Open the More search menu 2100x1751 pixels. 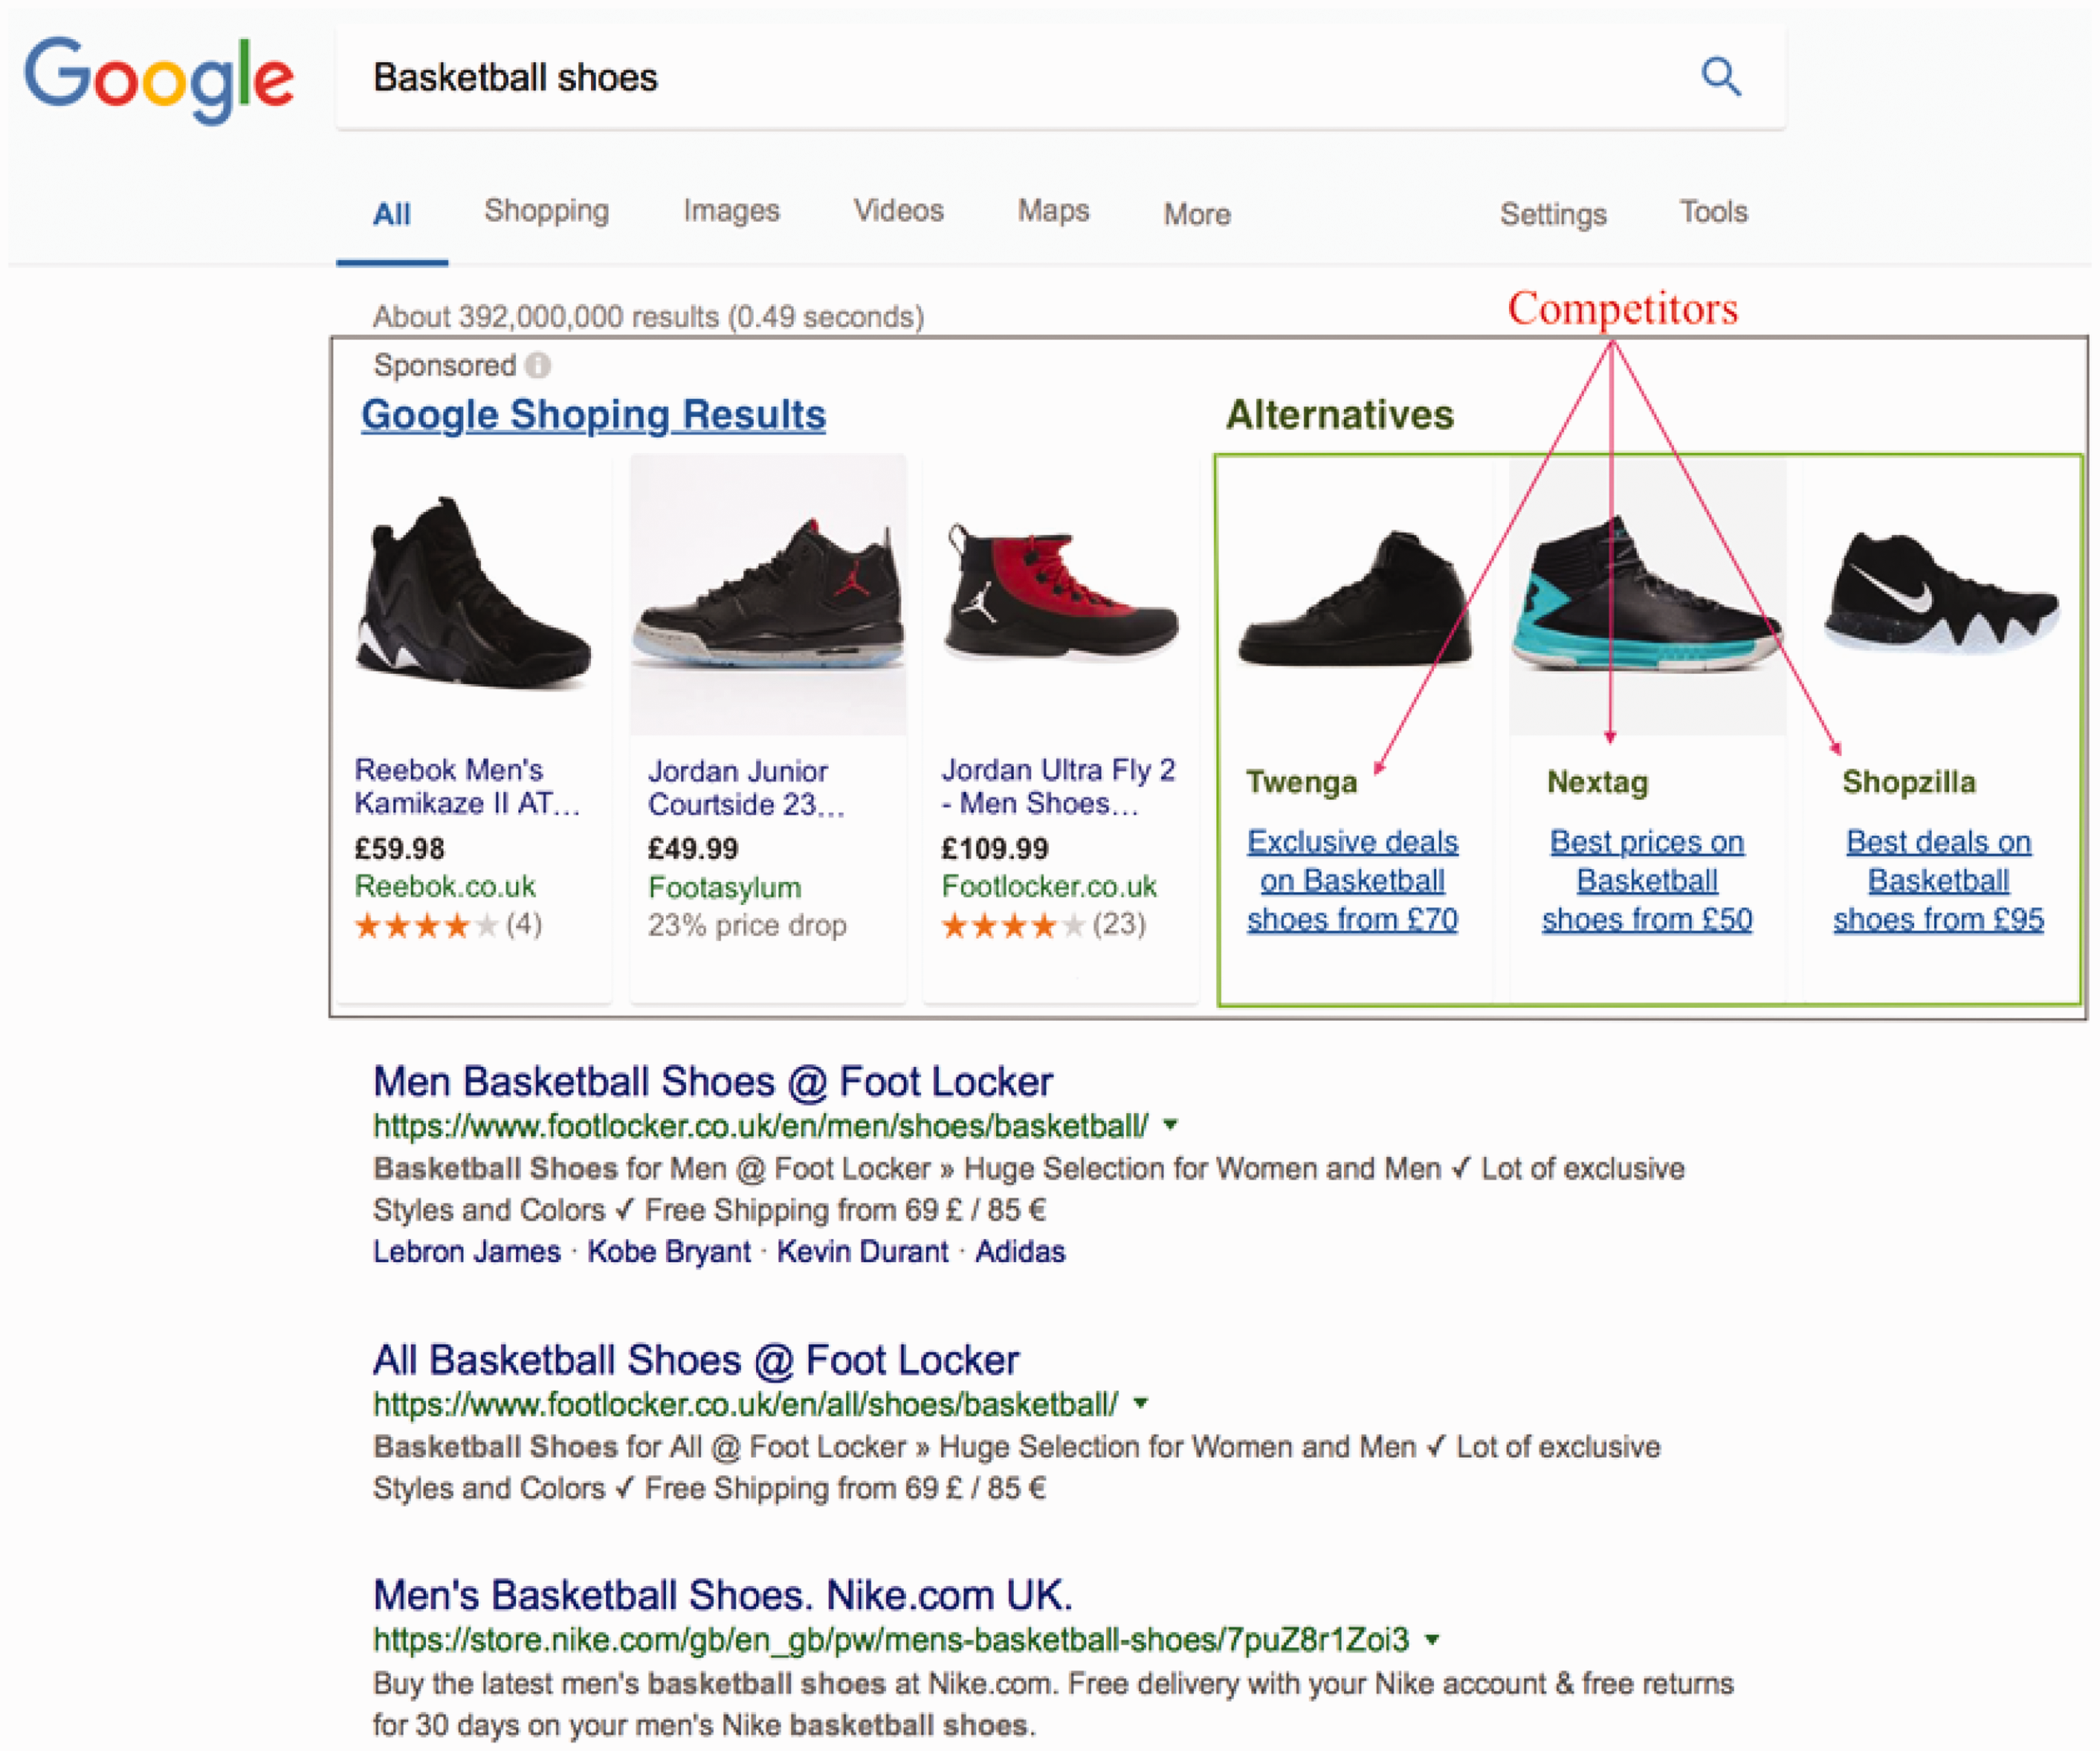(1196, 214)
